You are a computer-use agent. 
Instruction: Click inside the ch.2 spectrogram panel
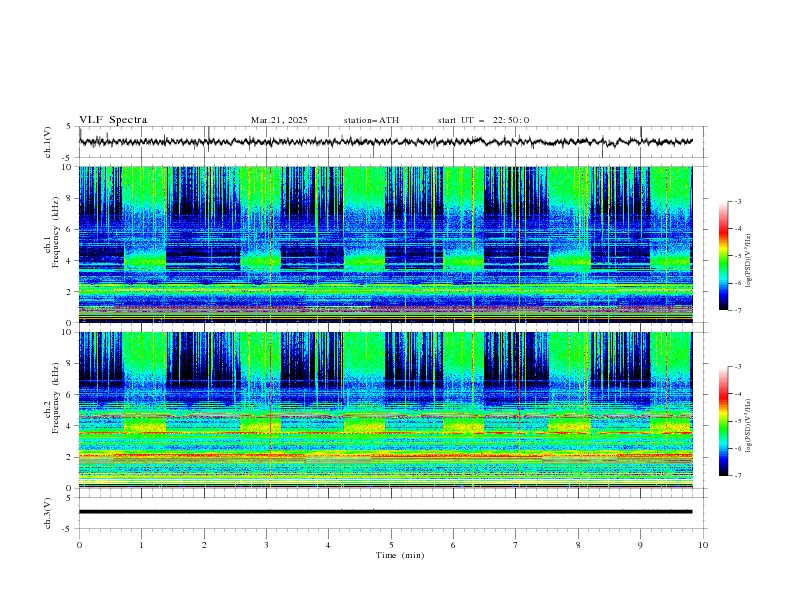pyautogui.click(x=386, y=410)
